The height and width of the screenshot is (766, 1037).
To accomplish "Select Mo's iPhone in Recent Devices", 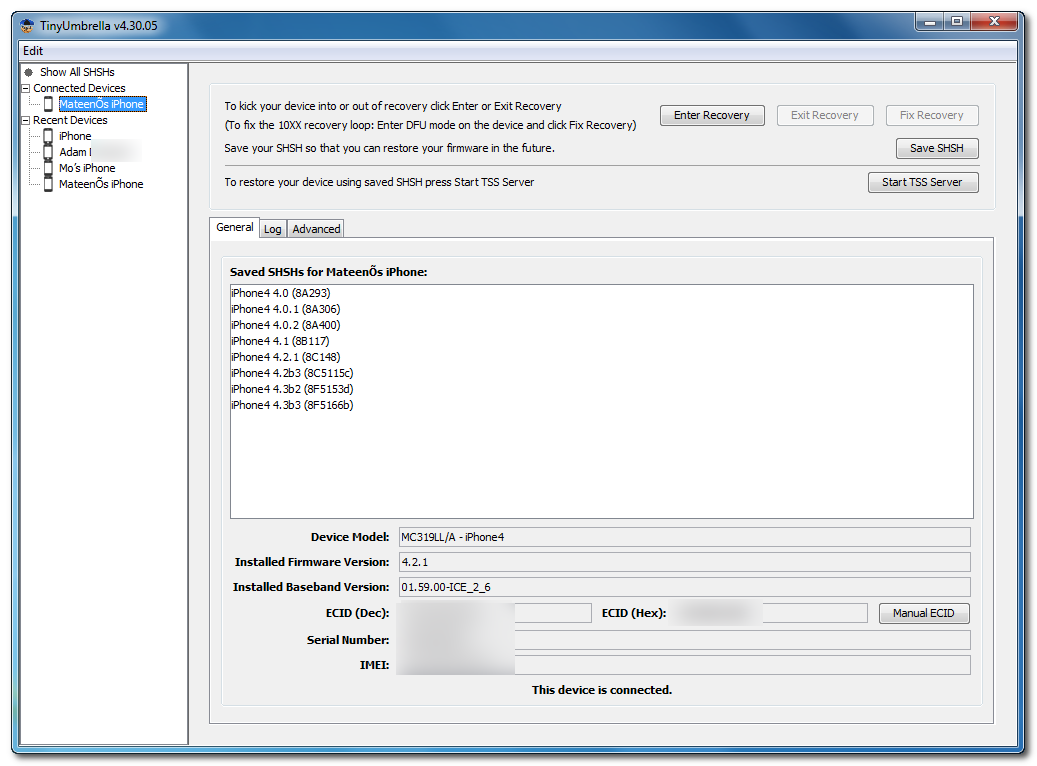I will (x=87, y=168).
